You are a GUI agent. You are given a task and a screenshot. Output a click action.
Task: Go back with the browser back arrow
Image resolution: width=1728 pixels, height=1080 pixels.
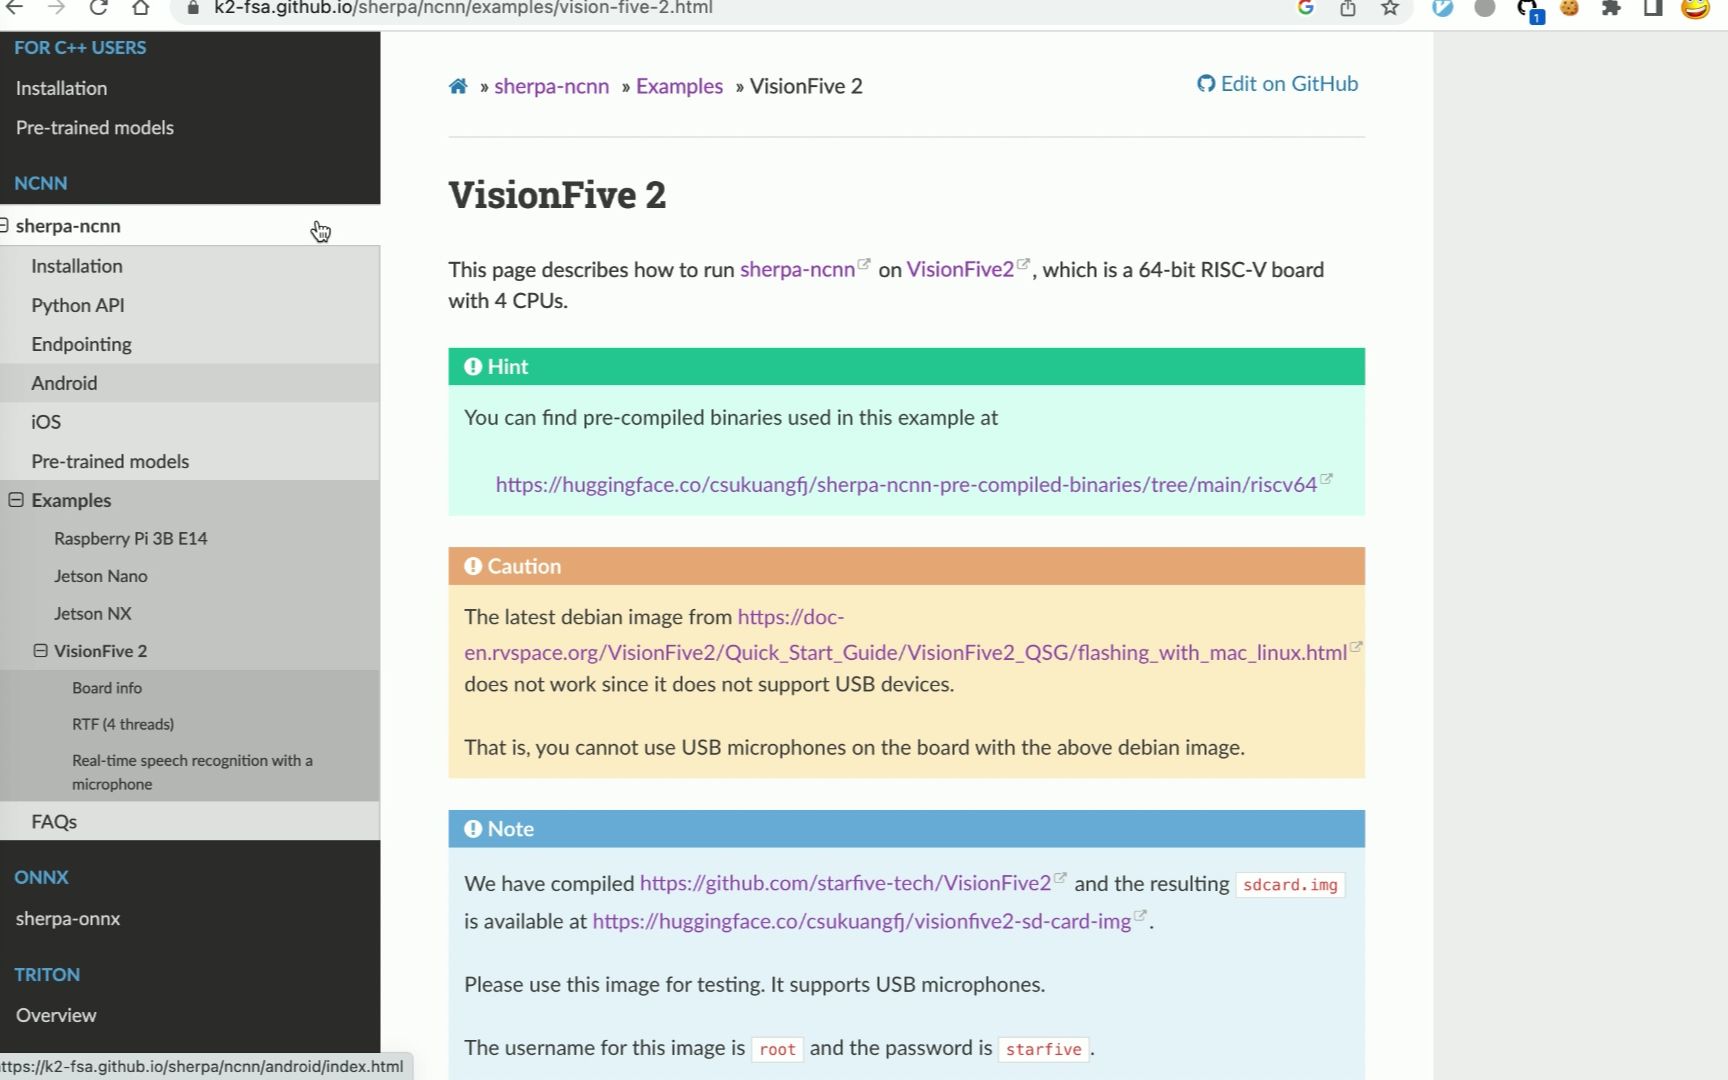pyautogui.click(x=15, y=8)
